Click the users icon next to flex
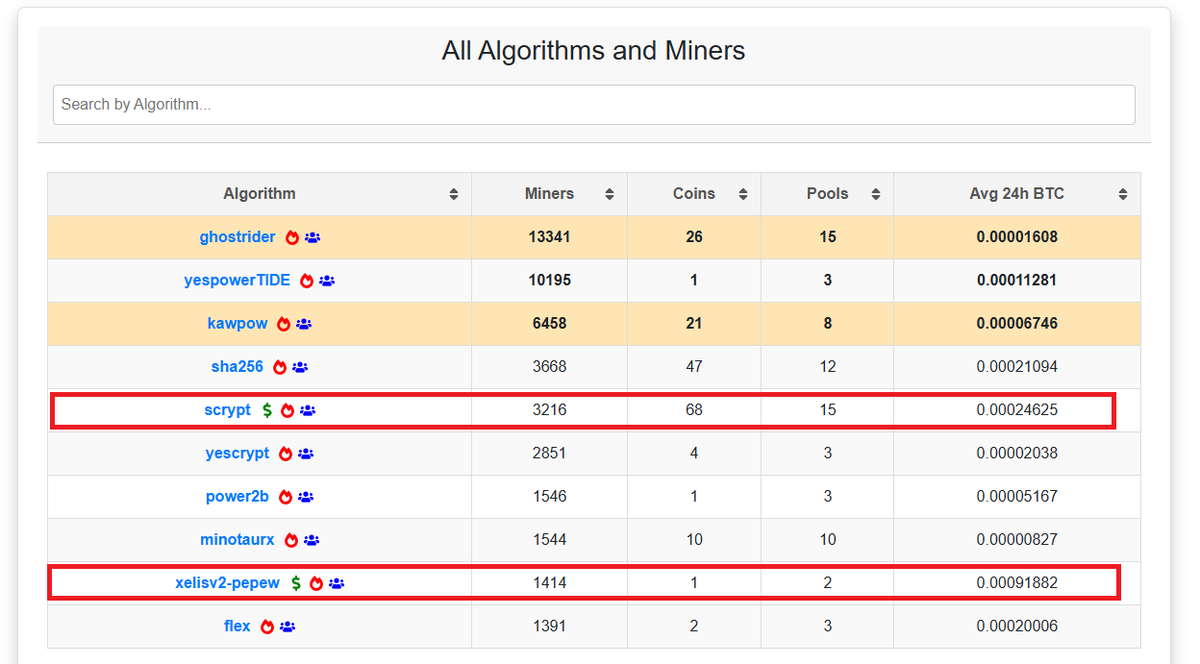 coord(288,627)
